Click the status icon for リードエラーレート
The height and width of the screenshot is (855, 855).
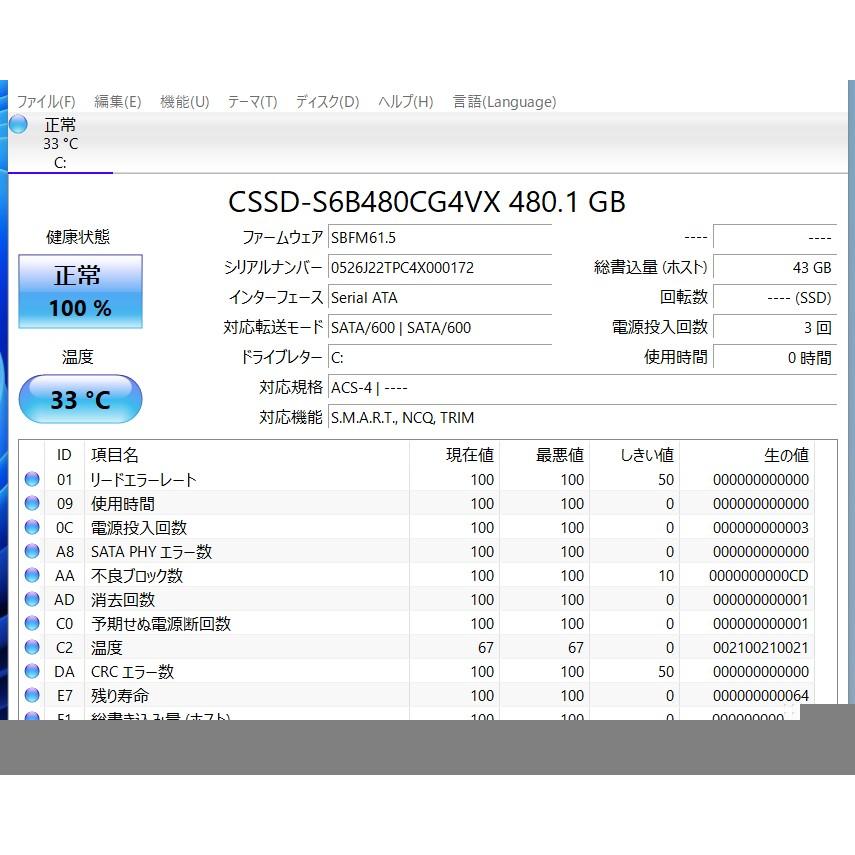tap(32, 480)
